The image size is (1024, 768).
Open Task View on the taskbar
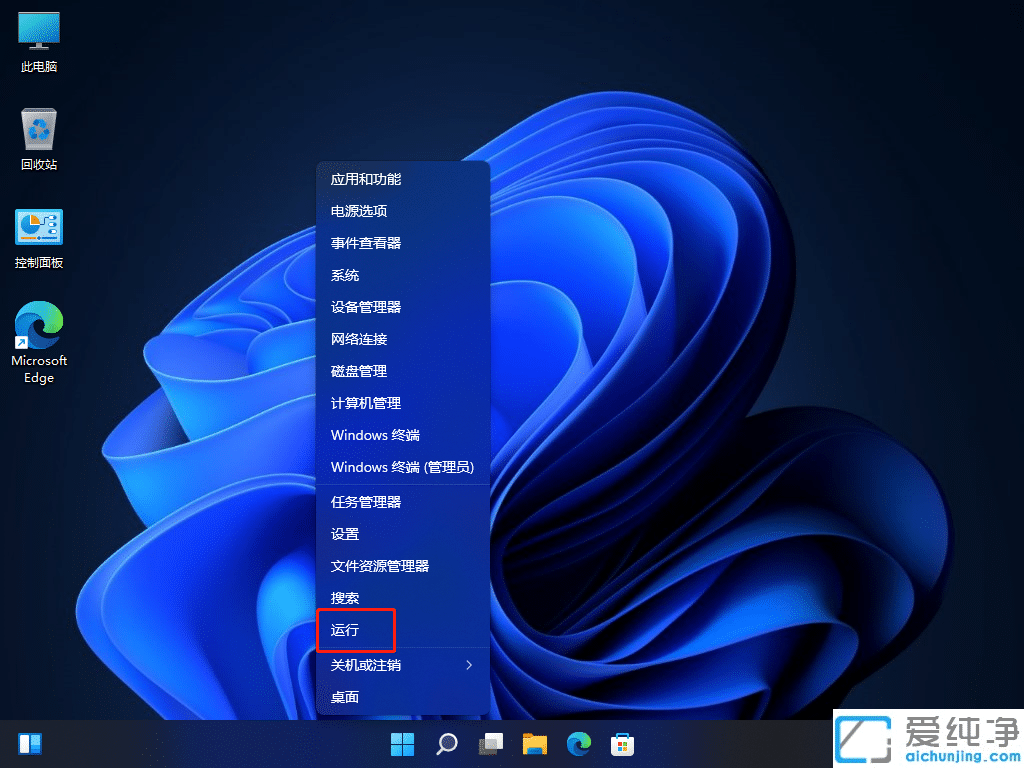pos(490,744)
